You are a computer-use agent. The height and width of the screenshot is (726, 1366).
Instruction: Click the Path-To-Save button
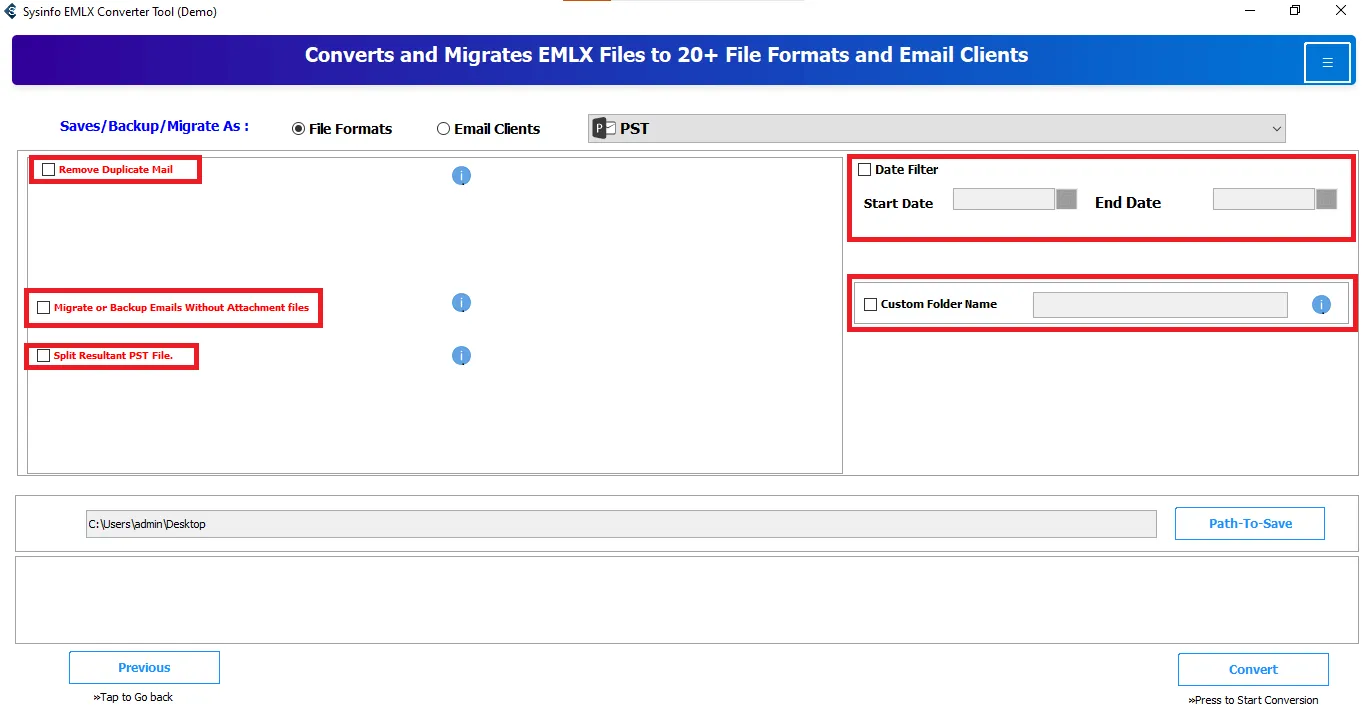[x=1250, y=524]
